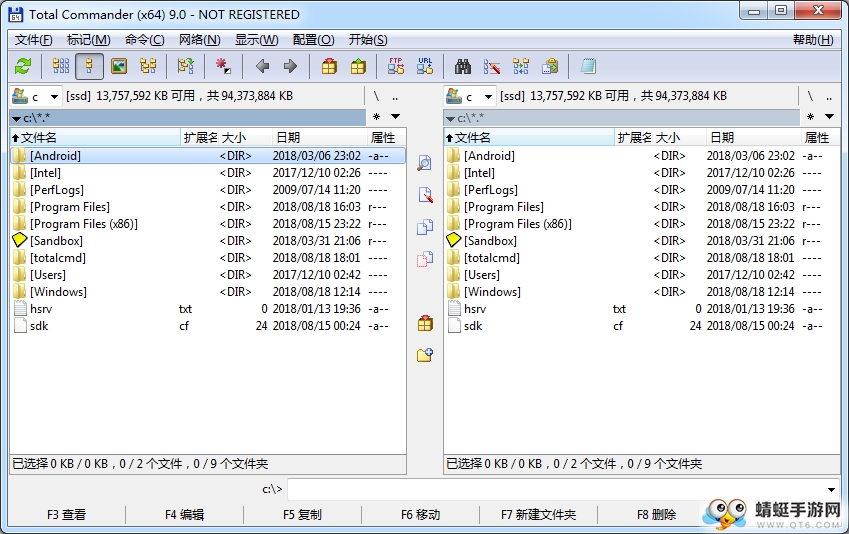This screenshot has width=849, height=534.
Task: Click the copy files icon in middle bar
Action: pos(425,227)
